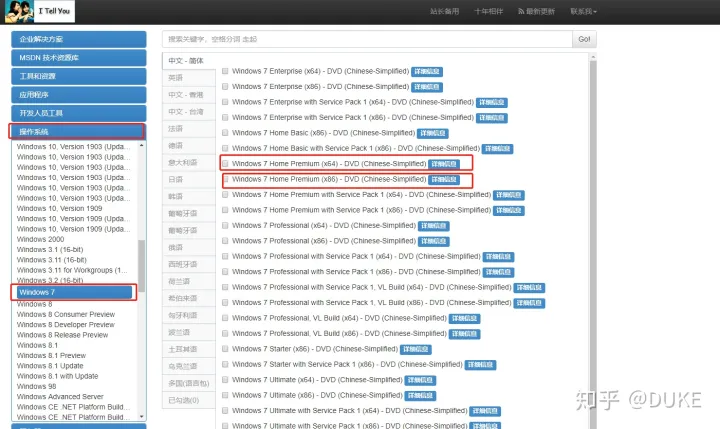This screenshot has width=720, height=429.
Task: Show 详细信息 for Windows 7 Professional (x86)
Action: (x=433, y=241)
